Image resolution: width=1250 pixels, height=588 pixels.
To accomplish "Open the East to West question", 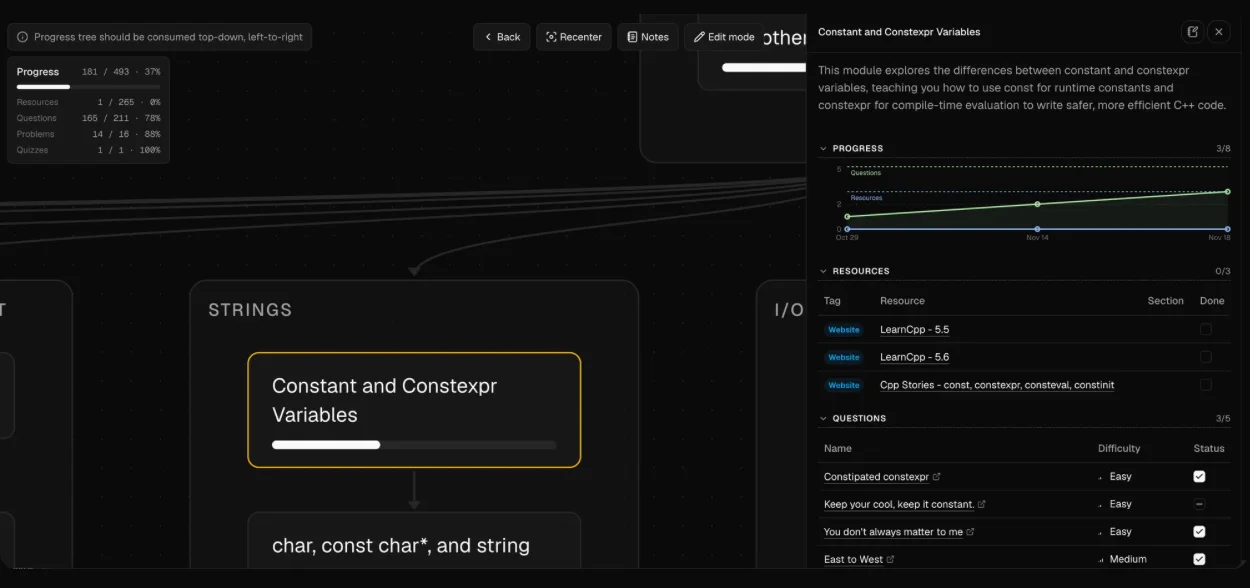I will pyautogui.click(x=853, y=559).
